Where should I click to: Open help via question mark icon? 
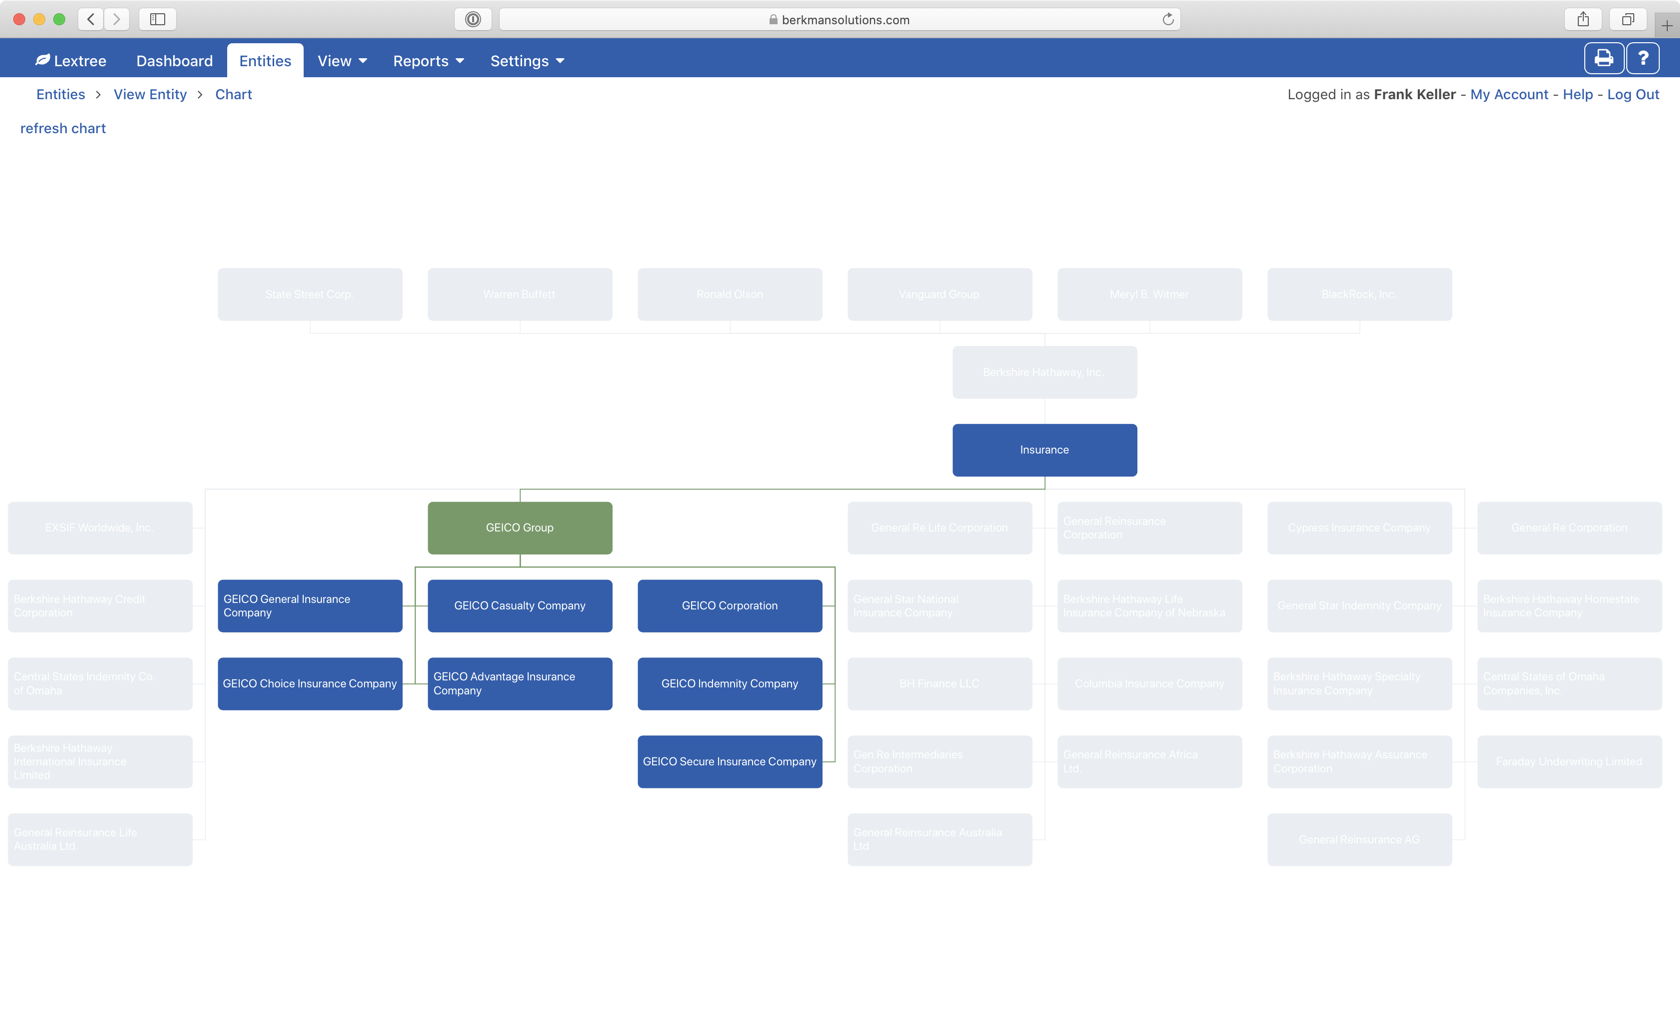(1643, 59)
